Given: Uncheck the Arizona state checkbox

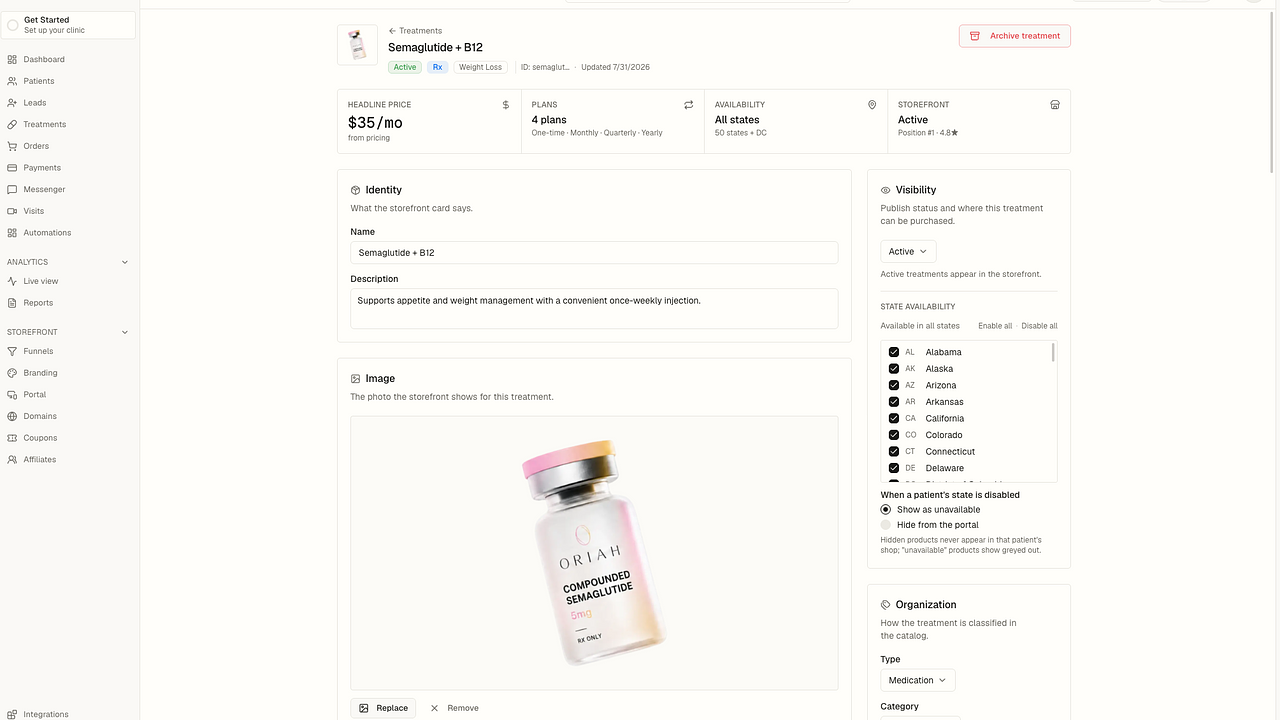Looking at the screenshot, I should (894, 385).
